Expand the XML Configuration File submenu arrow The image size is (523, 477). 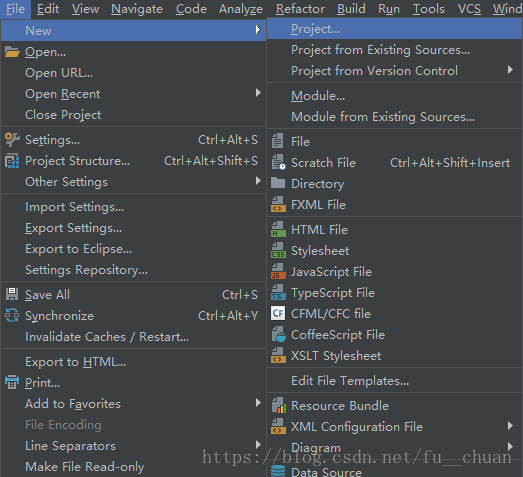click(x=510, y=426)
